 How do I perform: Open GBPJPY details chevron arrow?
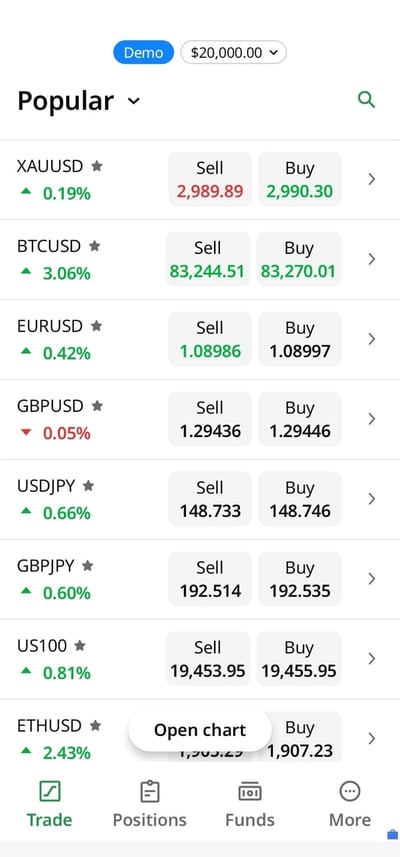click(372, 578)
